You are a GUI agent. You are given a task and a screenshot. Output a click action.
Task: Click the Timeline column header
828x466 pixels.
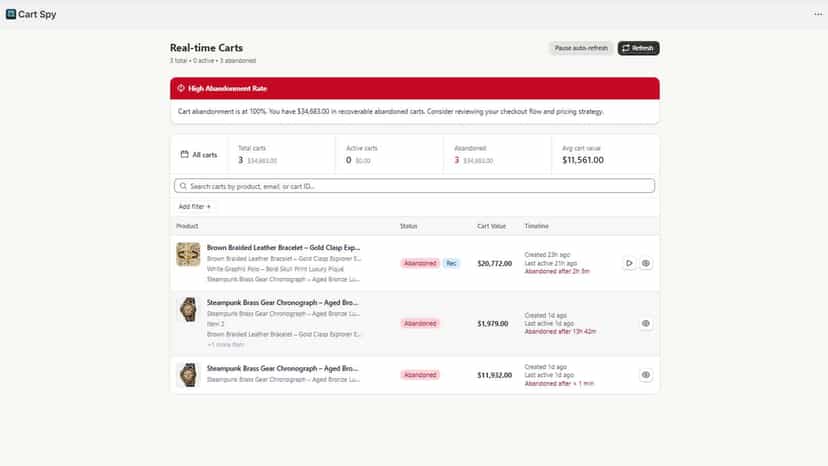click(x=537, y=226)
